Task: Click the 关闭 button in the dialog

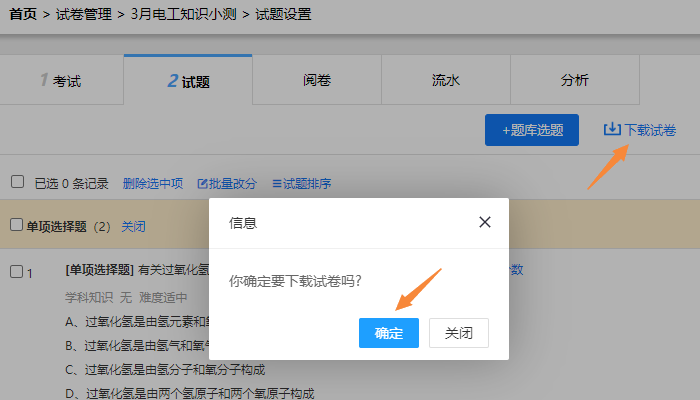Action: click(458, 333)
